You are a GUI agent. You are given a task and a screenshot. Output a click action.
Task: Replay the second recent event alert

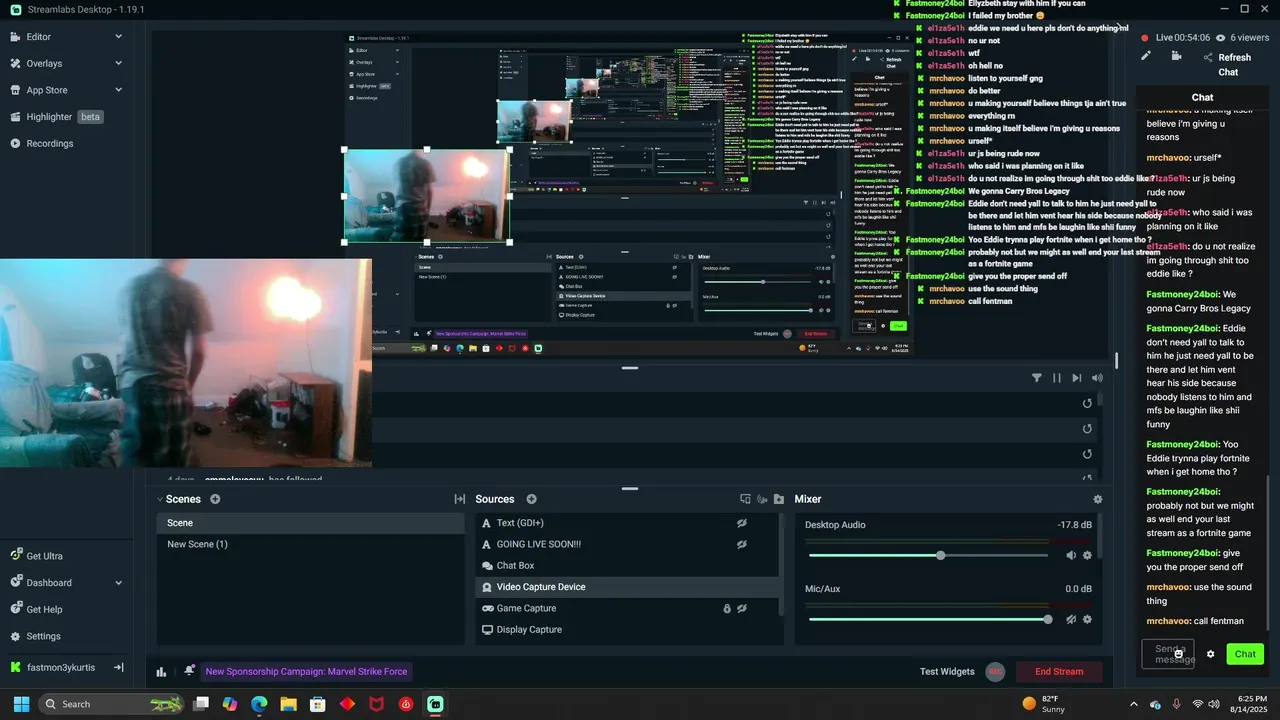pyautogui.click(x=1087, y=429)
